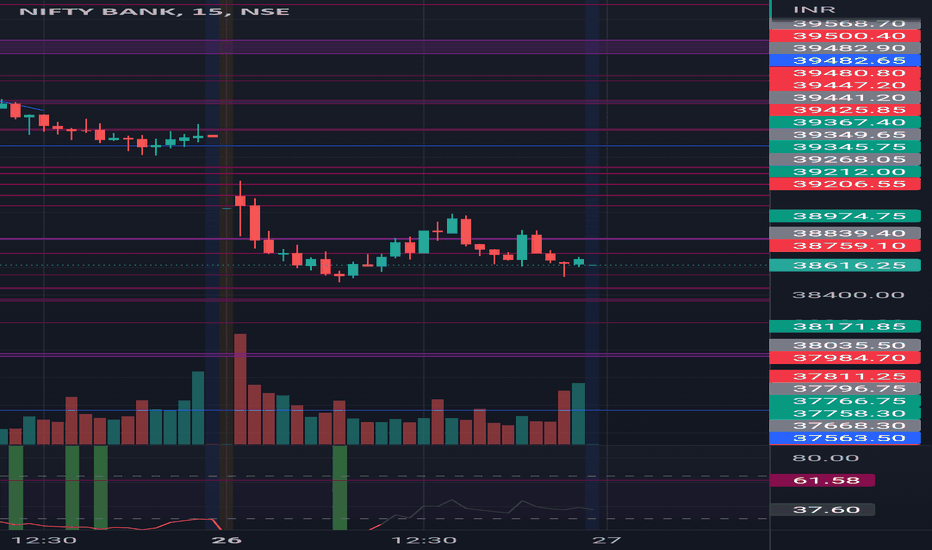932x550 pixels.
Task: Select the green 39212.00 price label
Action: pyautogui.click(x=845, y=172)
